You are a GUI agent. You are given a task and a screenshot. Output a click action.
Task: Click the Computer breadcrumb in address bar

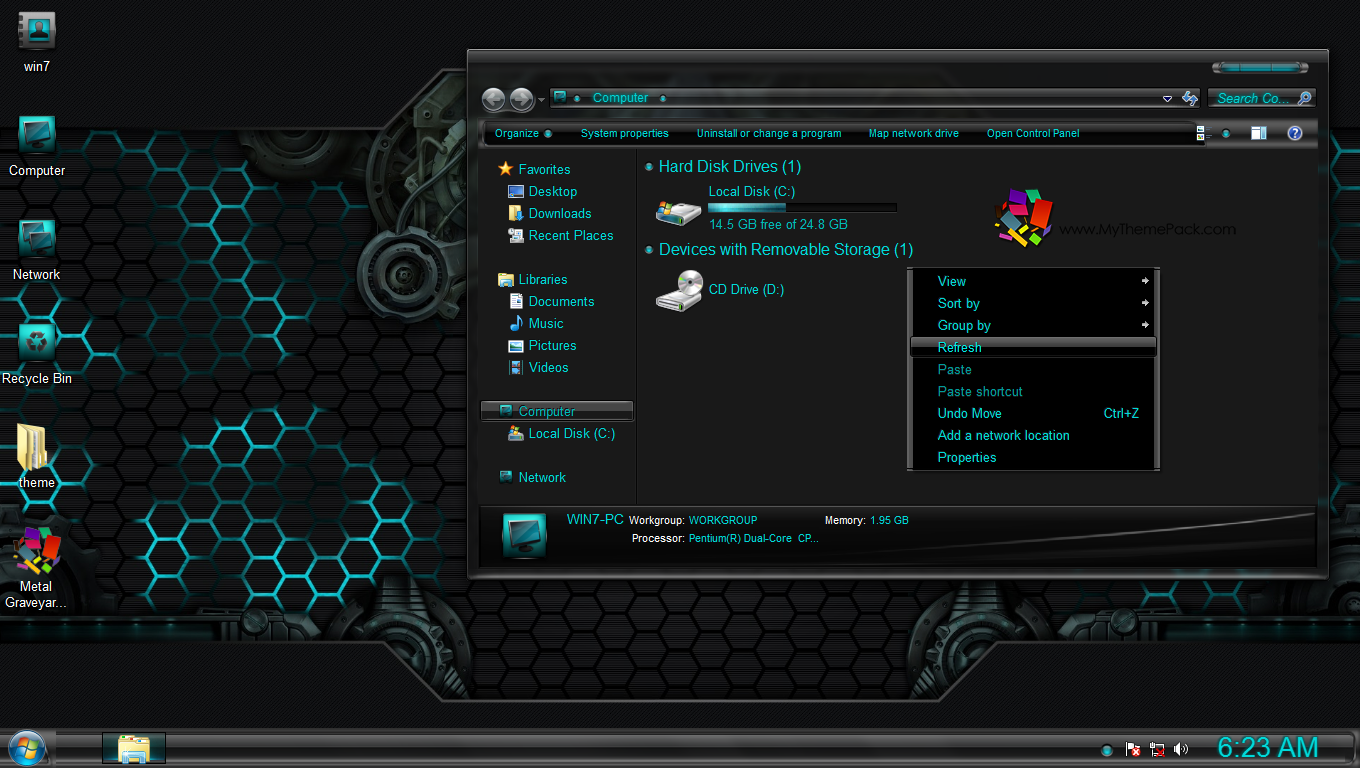point(620,98)
